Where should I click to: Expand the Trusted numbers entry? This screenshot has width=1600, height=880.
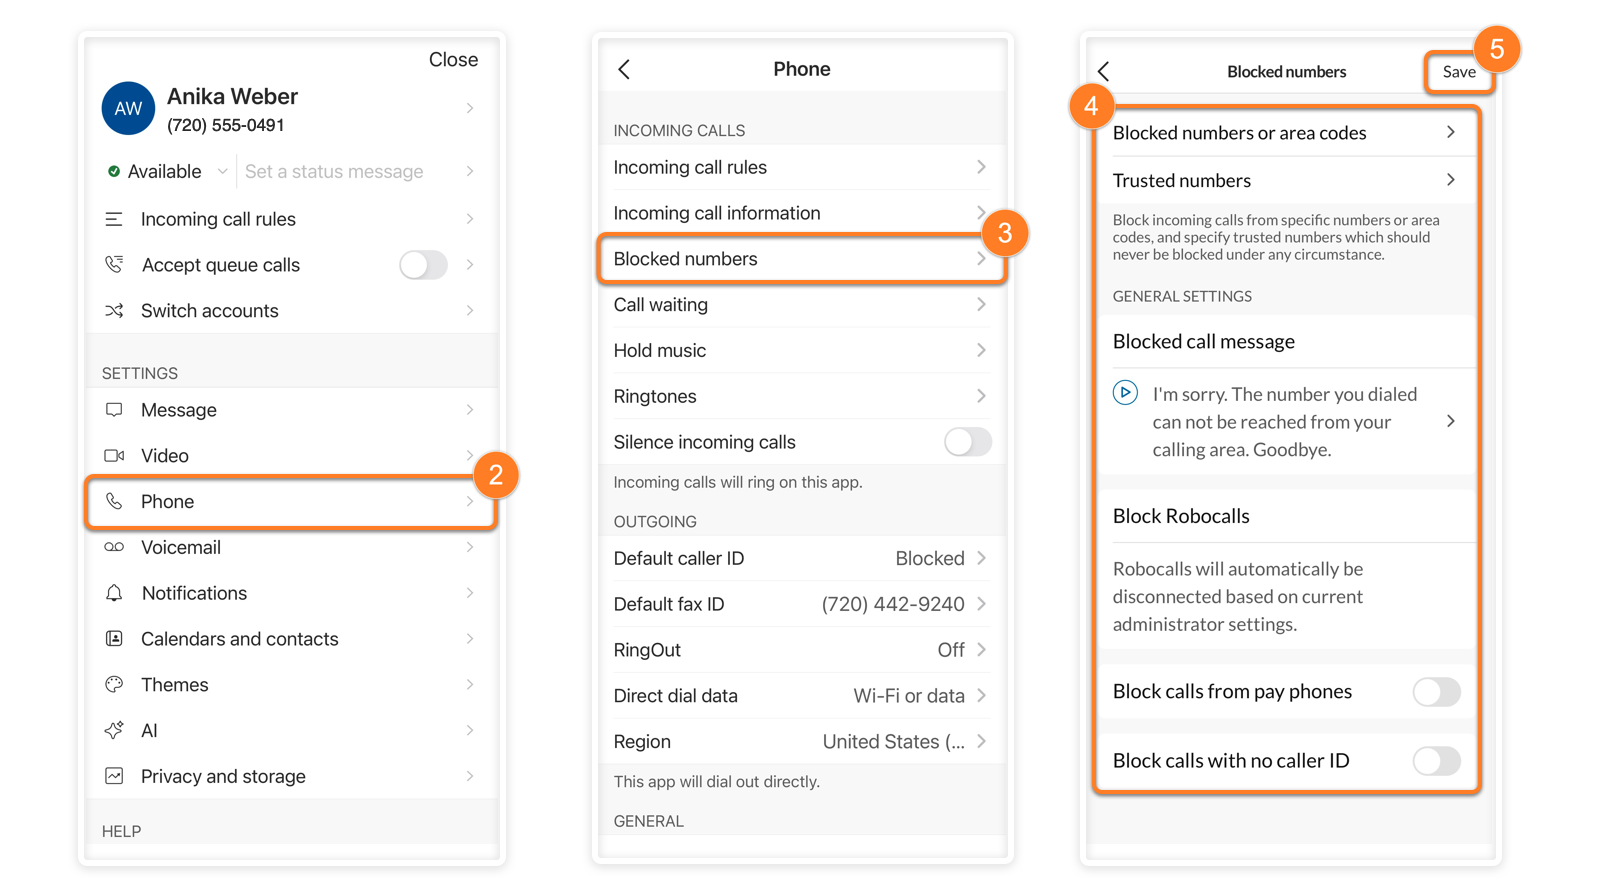click(1286, 181)
